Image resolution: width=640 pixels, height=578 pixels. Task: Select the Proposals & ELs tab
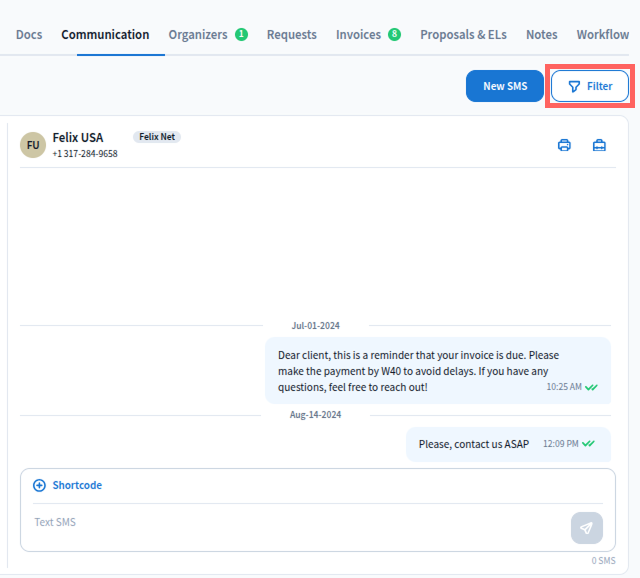point(463,34)
